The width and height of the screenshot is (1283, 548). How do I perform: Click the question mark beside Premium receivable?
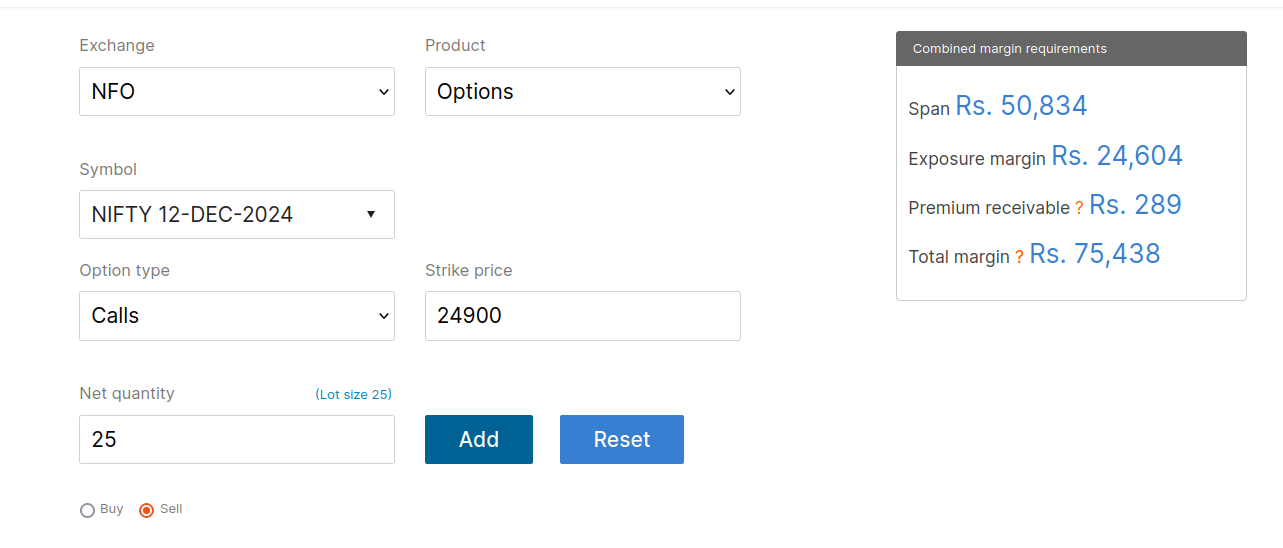[x=1079, y=208]
